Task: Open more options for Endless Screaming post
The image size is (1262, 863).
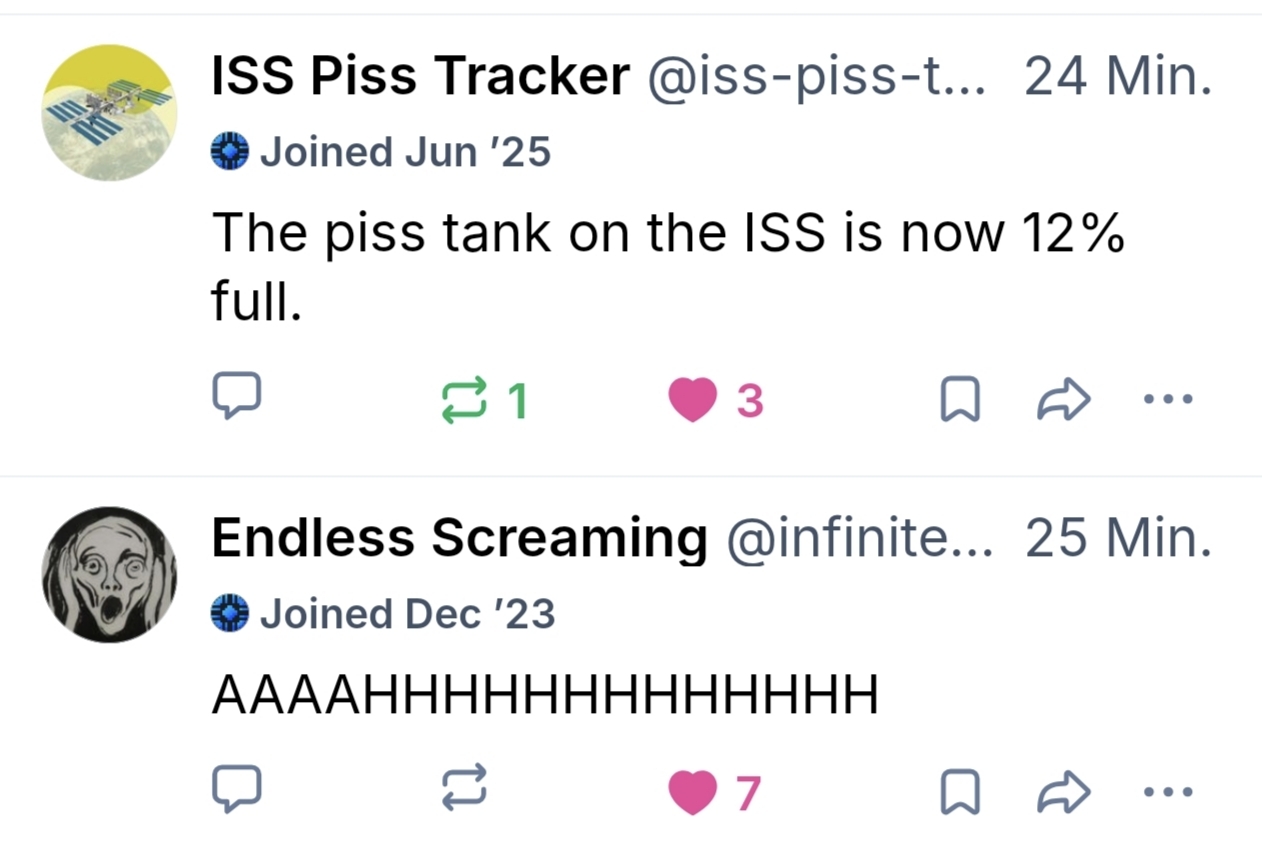Action: (x=1167, y=791)
